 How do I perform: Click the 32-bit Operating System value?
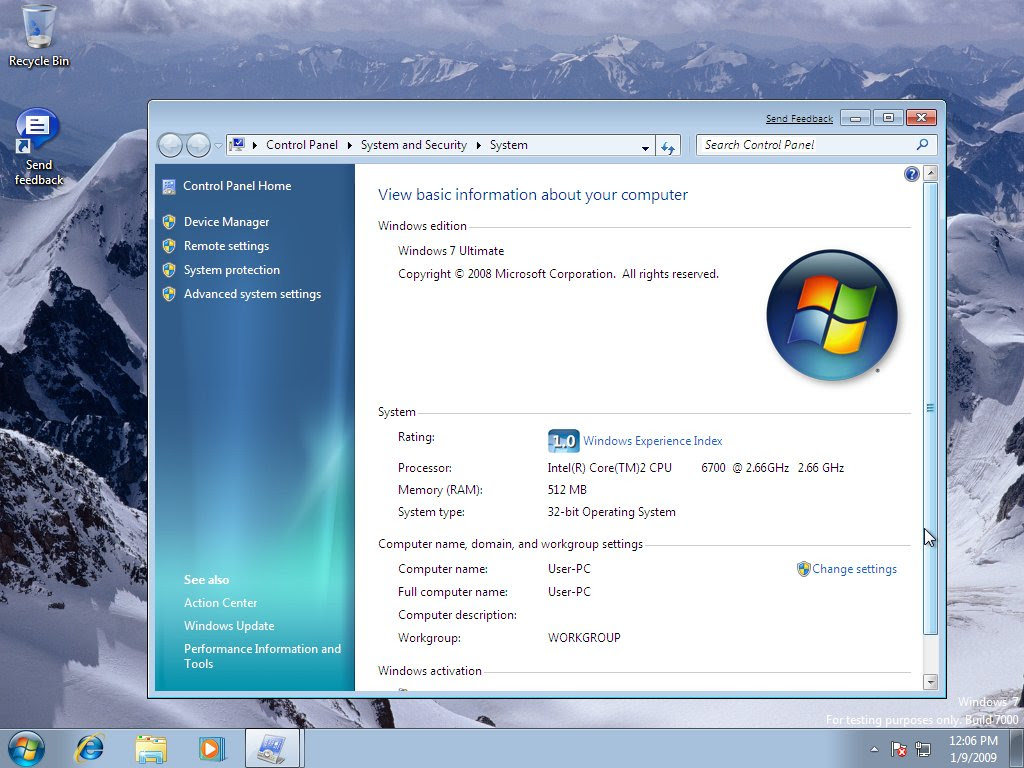point(611,512)
